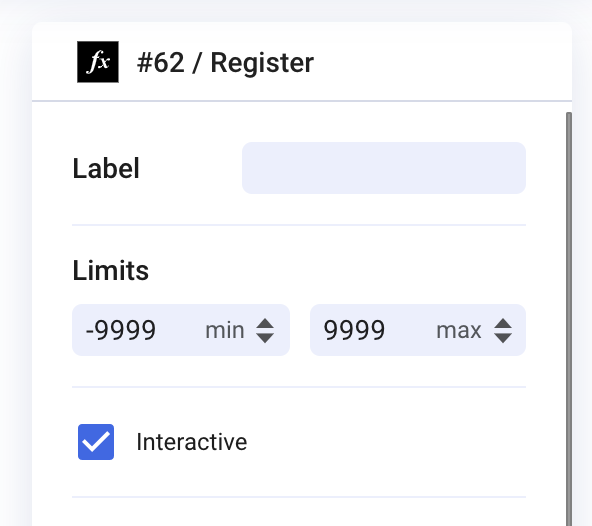Increase the min limit with up arrow
The image size is (592, 526).
coord(265,324)
